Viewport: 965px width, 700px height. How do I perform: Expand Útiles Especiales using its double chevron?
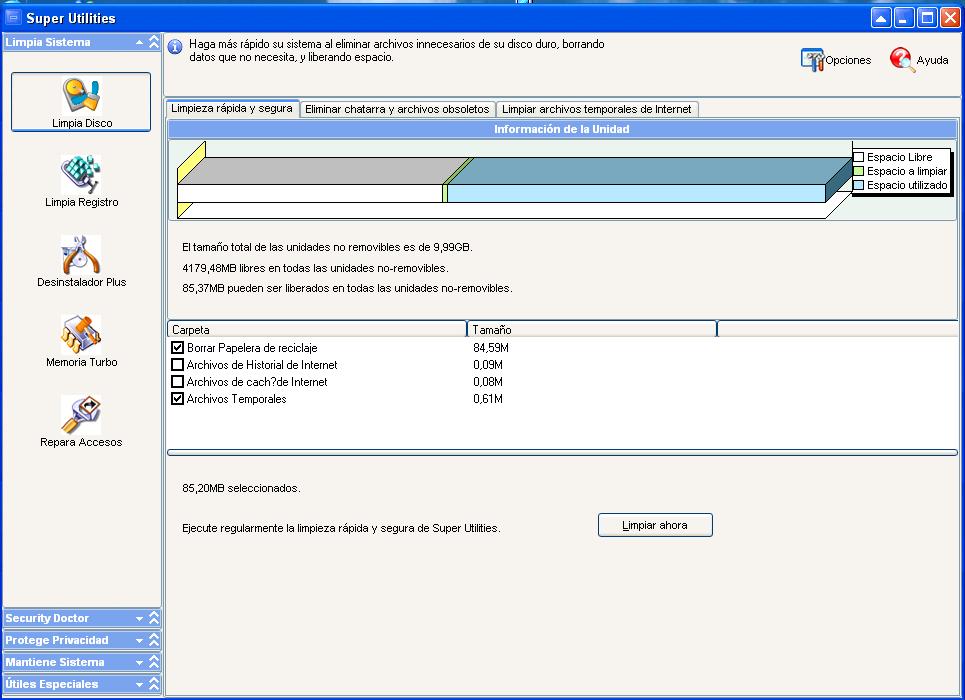(154, 683)
